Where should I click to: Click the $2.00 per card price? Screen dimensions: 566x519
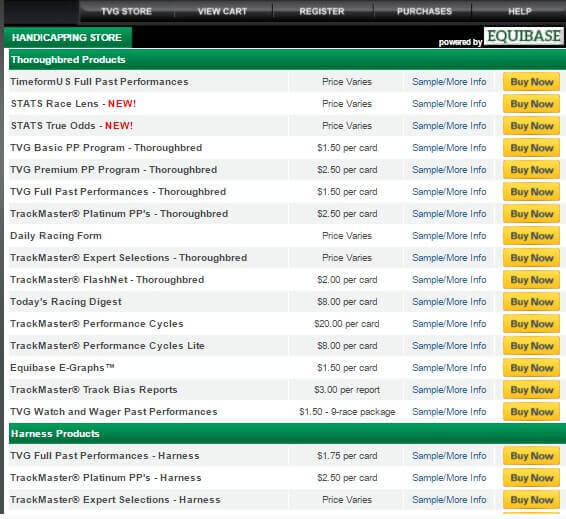(347, 280)
